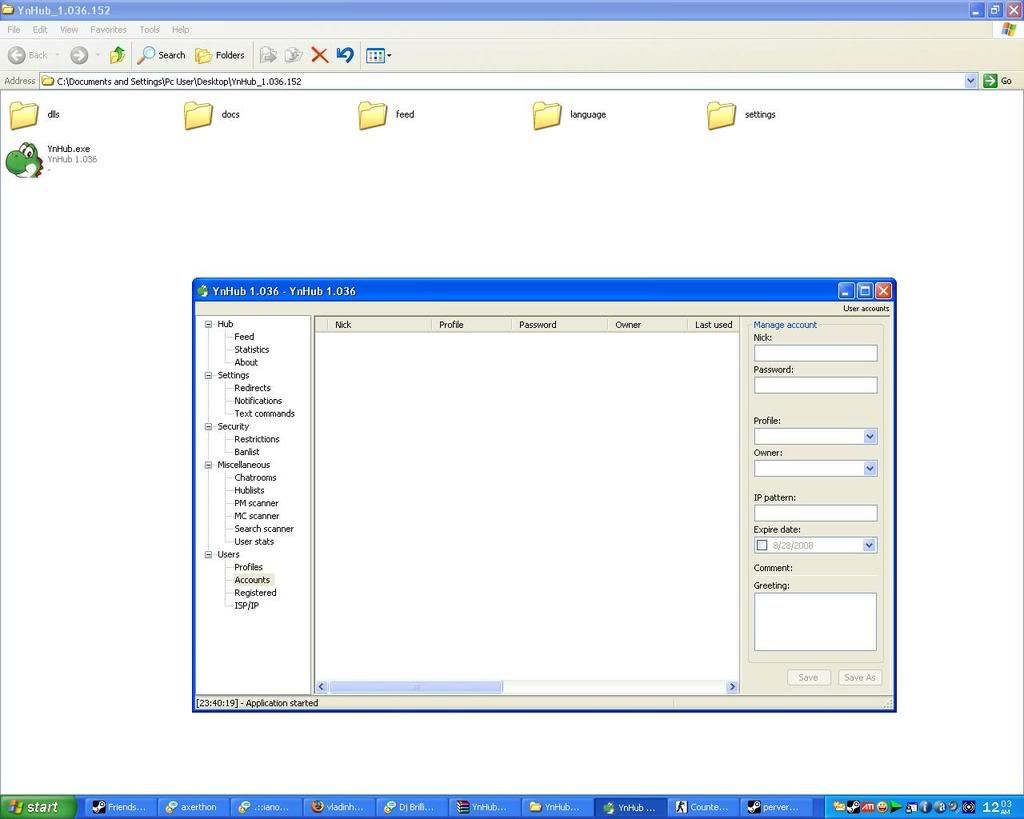
Task: Click the accounts list horizontal scrollbar thumb
Action: [416, 687]
